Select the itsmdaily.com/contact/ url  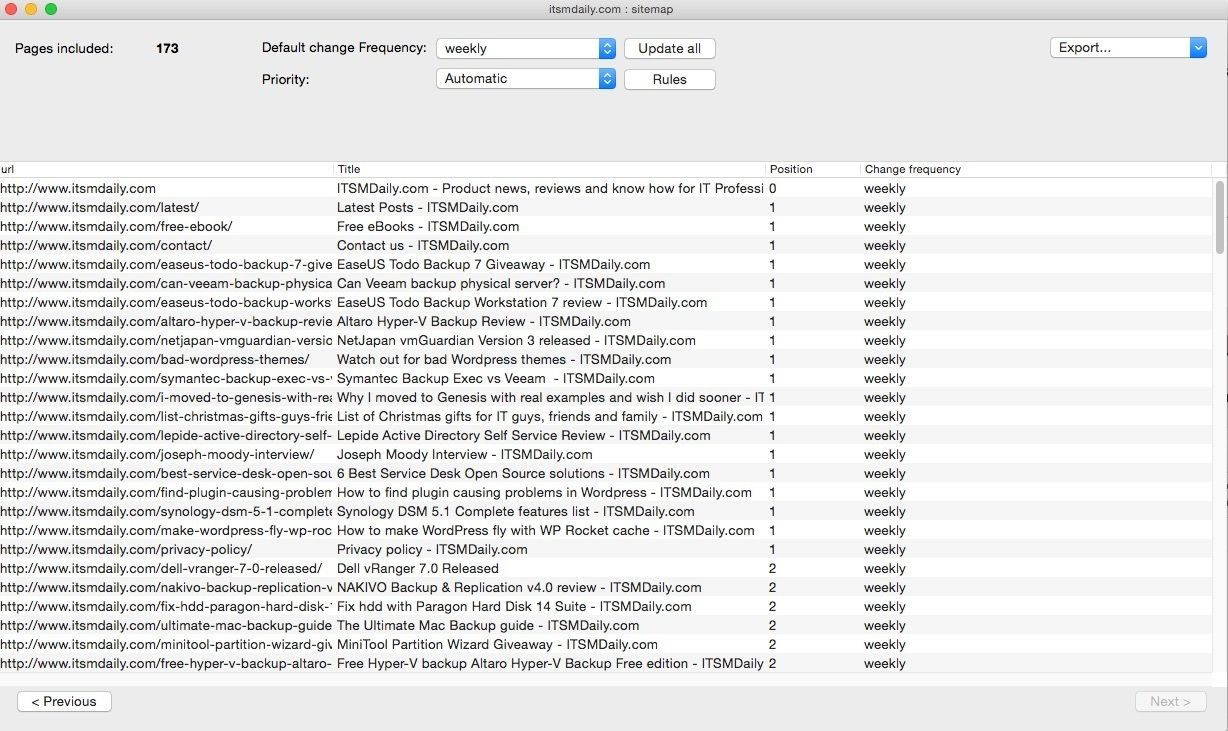coord(106,245)
